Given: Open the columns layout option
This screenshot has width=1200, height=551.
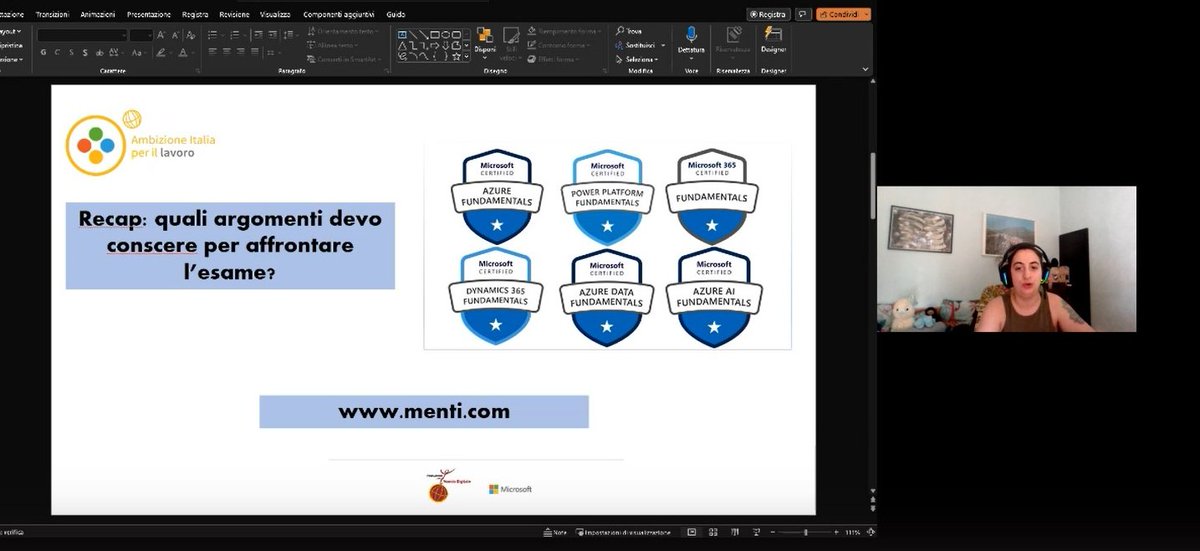Looking at the screenshot, I should coord(273,52).
